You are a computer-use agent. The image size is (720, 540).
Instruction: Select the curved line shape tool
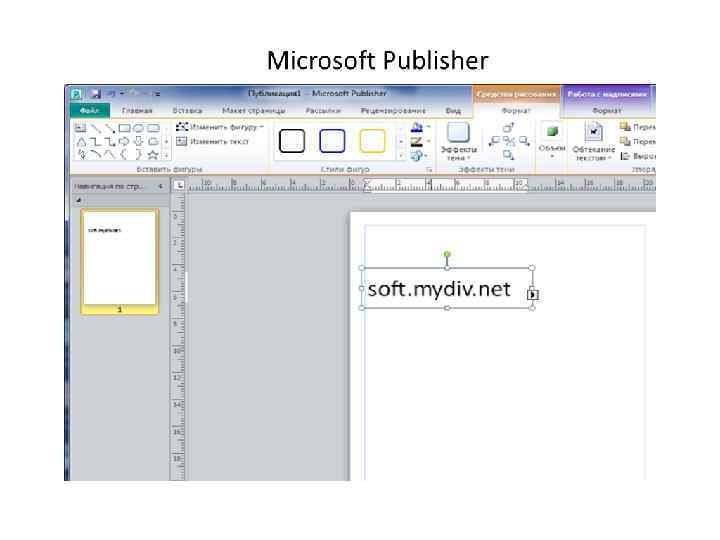pos(96,155)
